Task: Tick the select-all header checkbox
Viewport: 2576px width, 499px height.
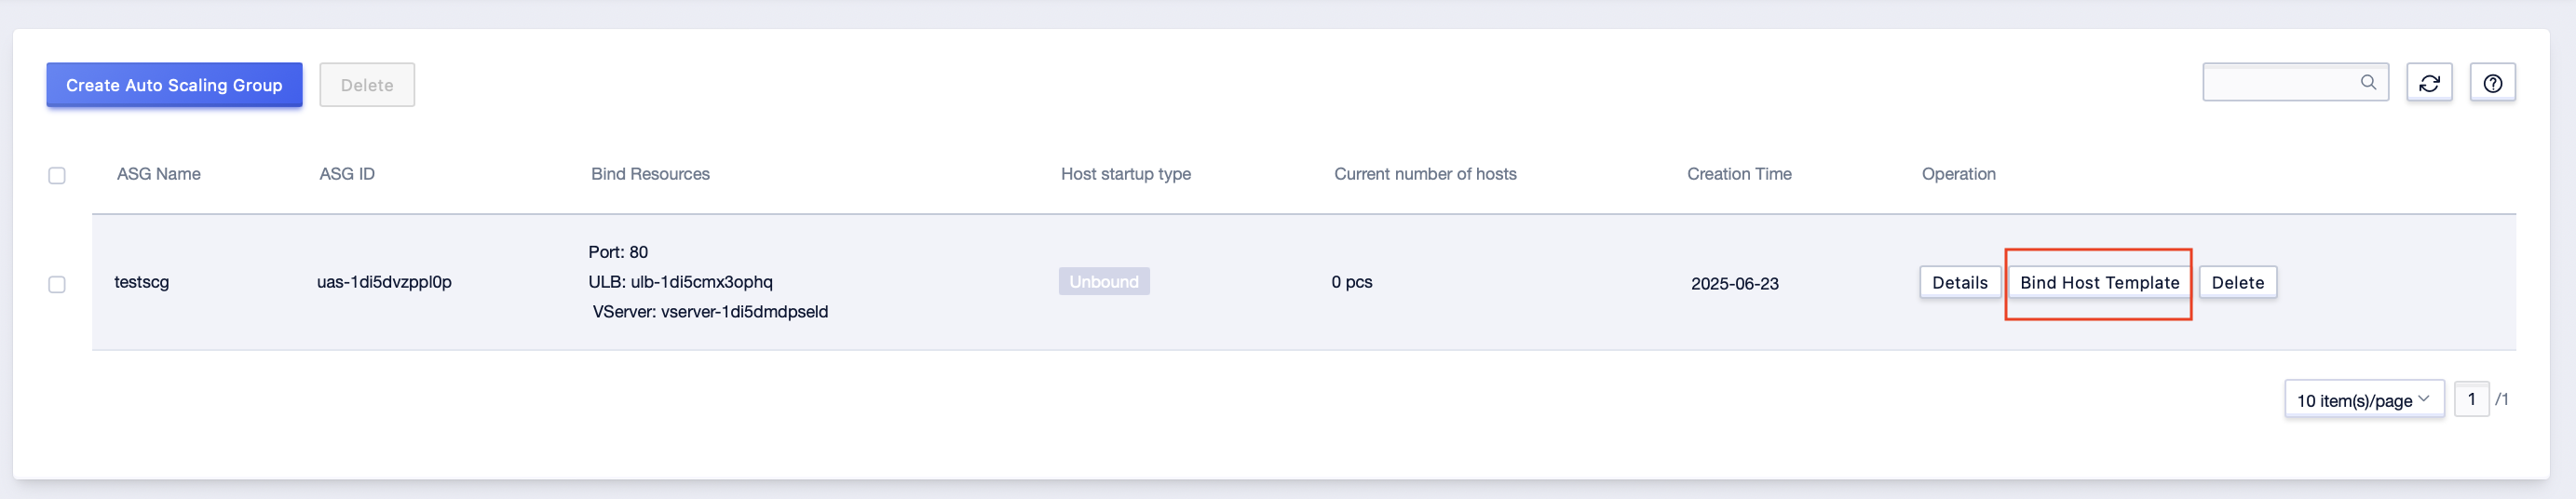Action: [57, 175]
